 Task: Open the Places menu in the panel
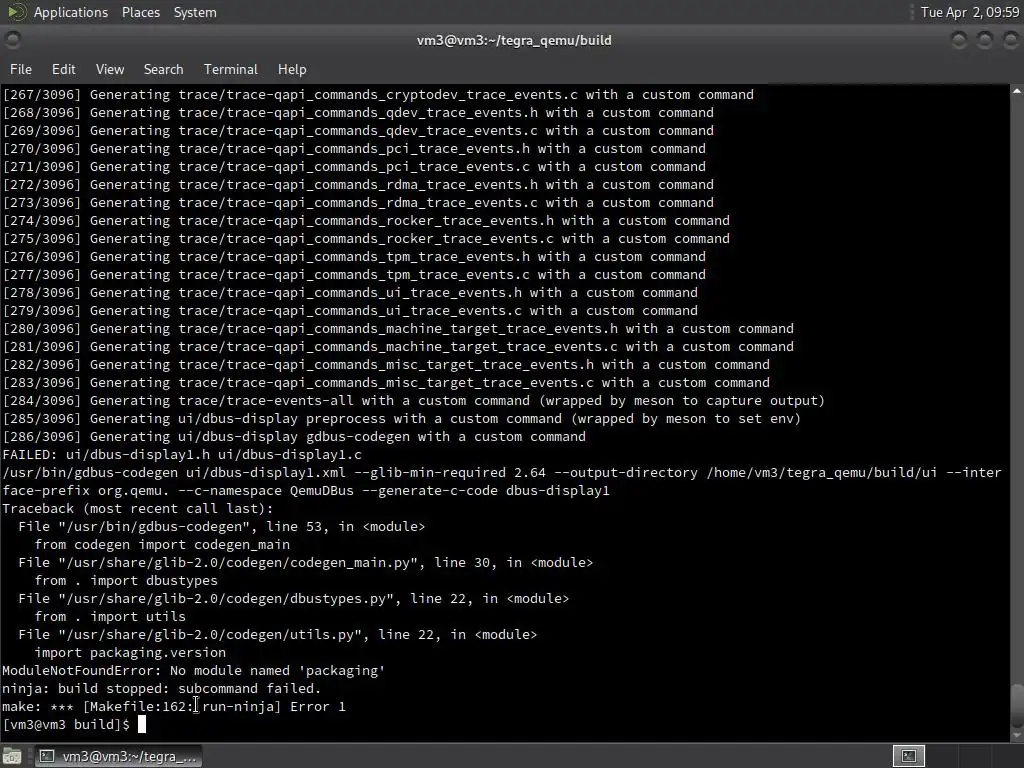click(x=140, y=12)
